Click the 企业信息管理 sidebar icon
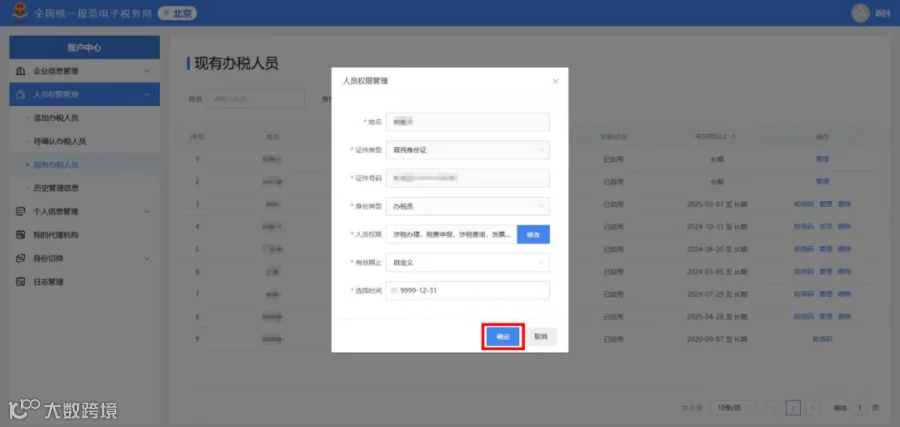The width and height of the screenshot is (900, 427). (x=21, y=71)
